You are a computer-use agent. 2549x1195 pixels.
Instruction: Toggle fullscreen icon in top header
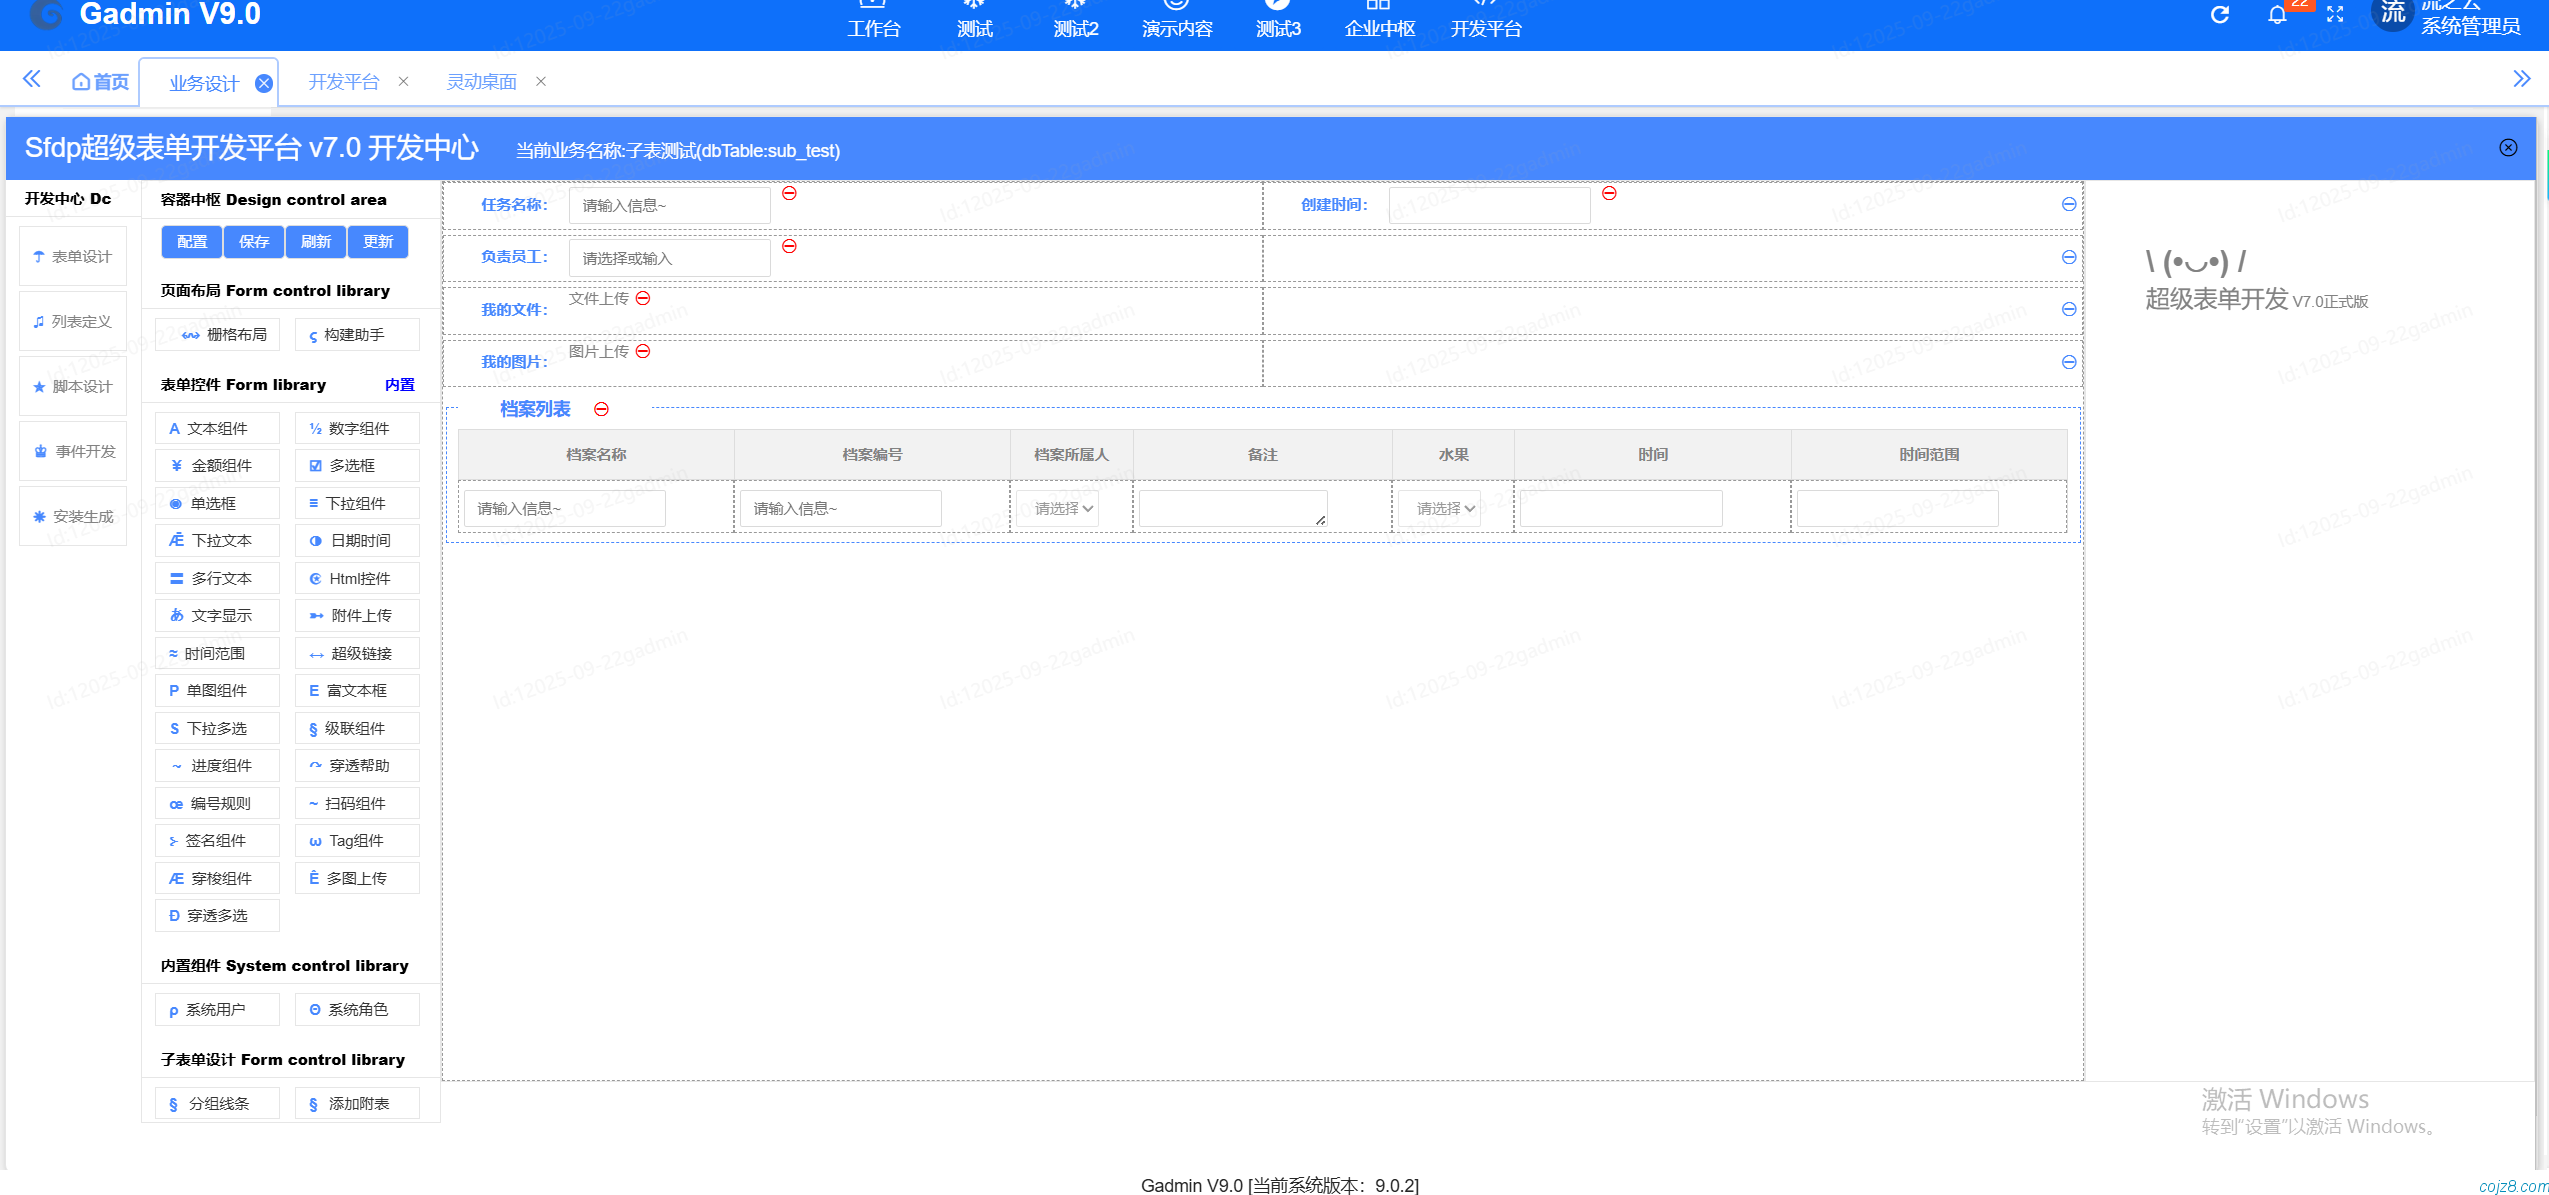pyautogui.click(x=2335, y=15)
